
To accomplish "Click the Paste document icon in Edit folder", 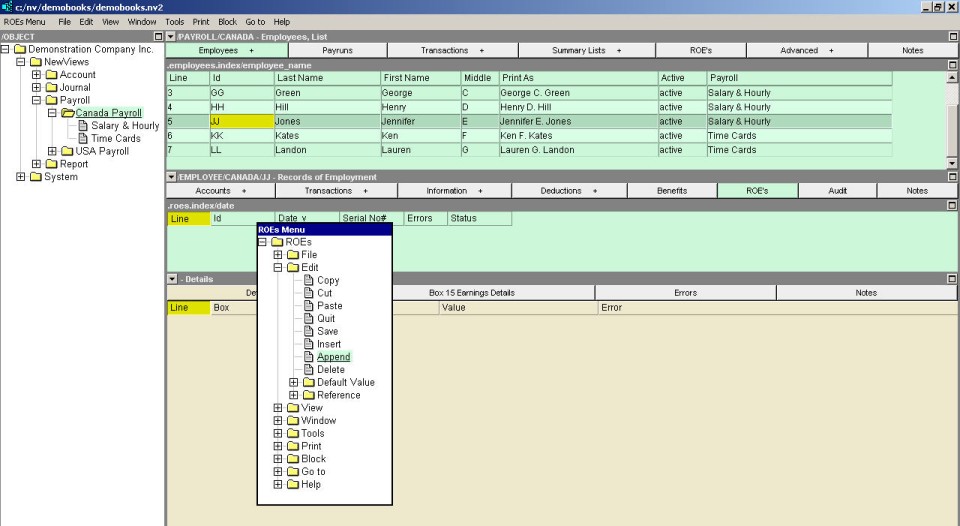I will coord(309,306).
